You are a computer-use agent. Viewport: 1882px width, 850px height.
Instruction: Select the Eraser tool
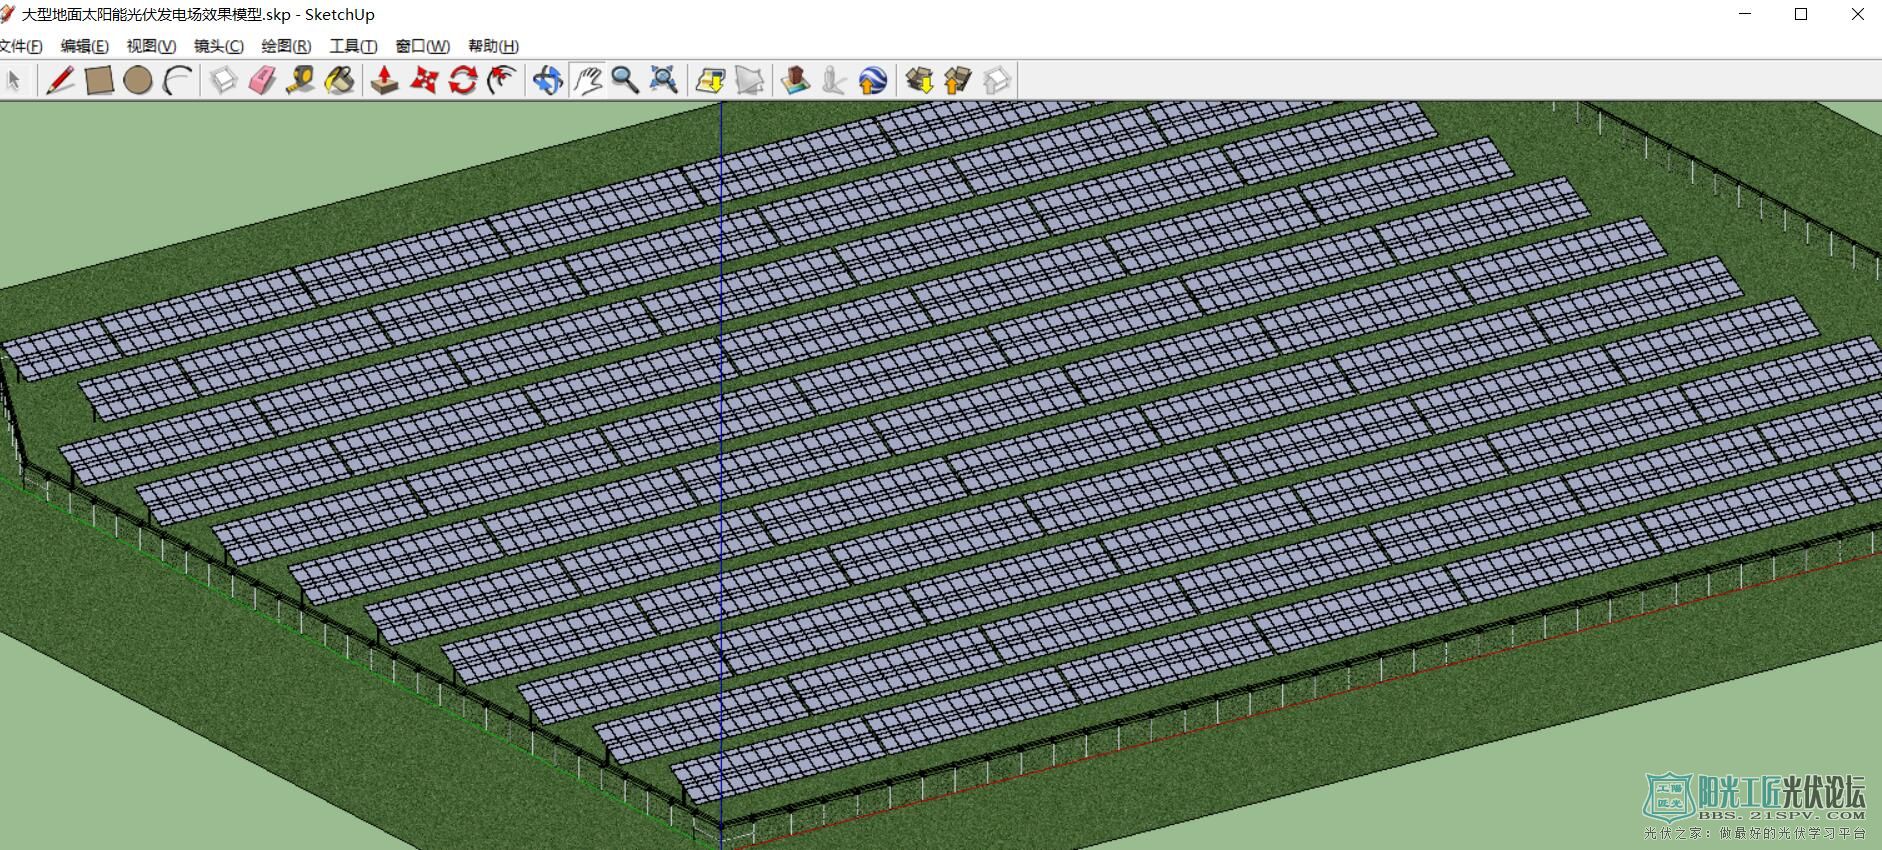[262, 80]
